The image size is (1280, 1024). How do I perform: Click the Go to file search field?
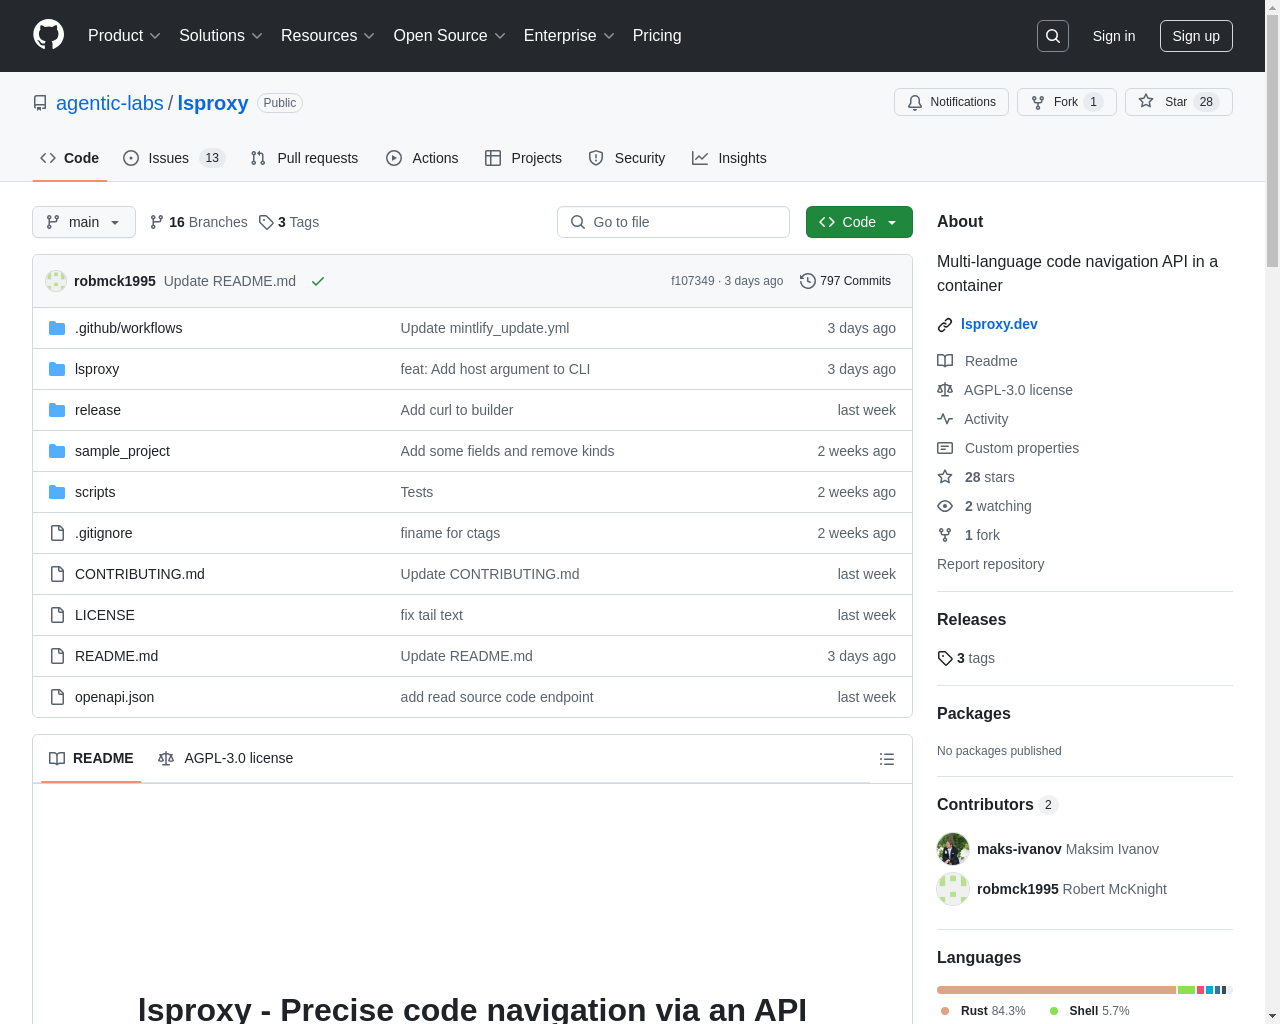pyautogui.click(x=673, y=222)
